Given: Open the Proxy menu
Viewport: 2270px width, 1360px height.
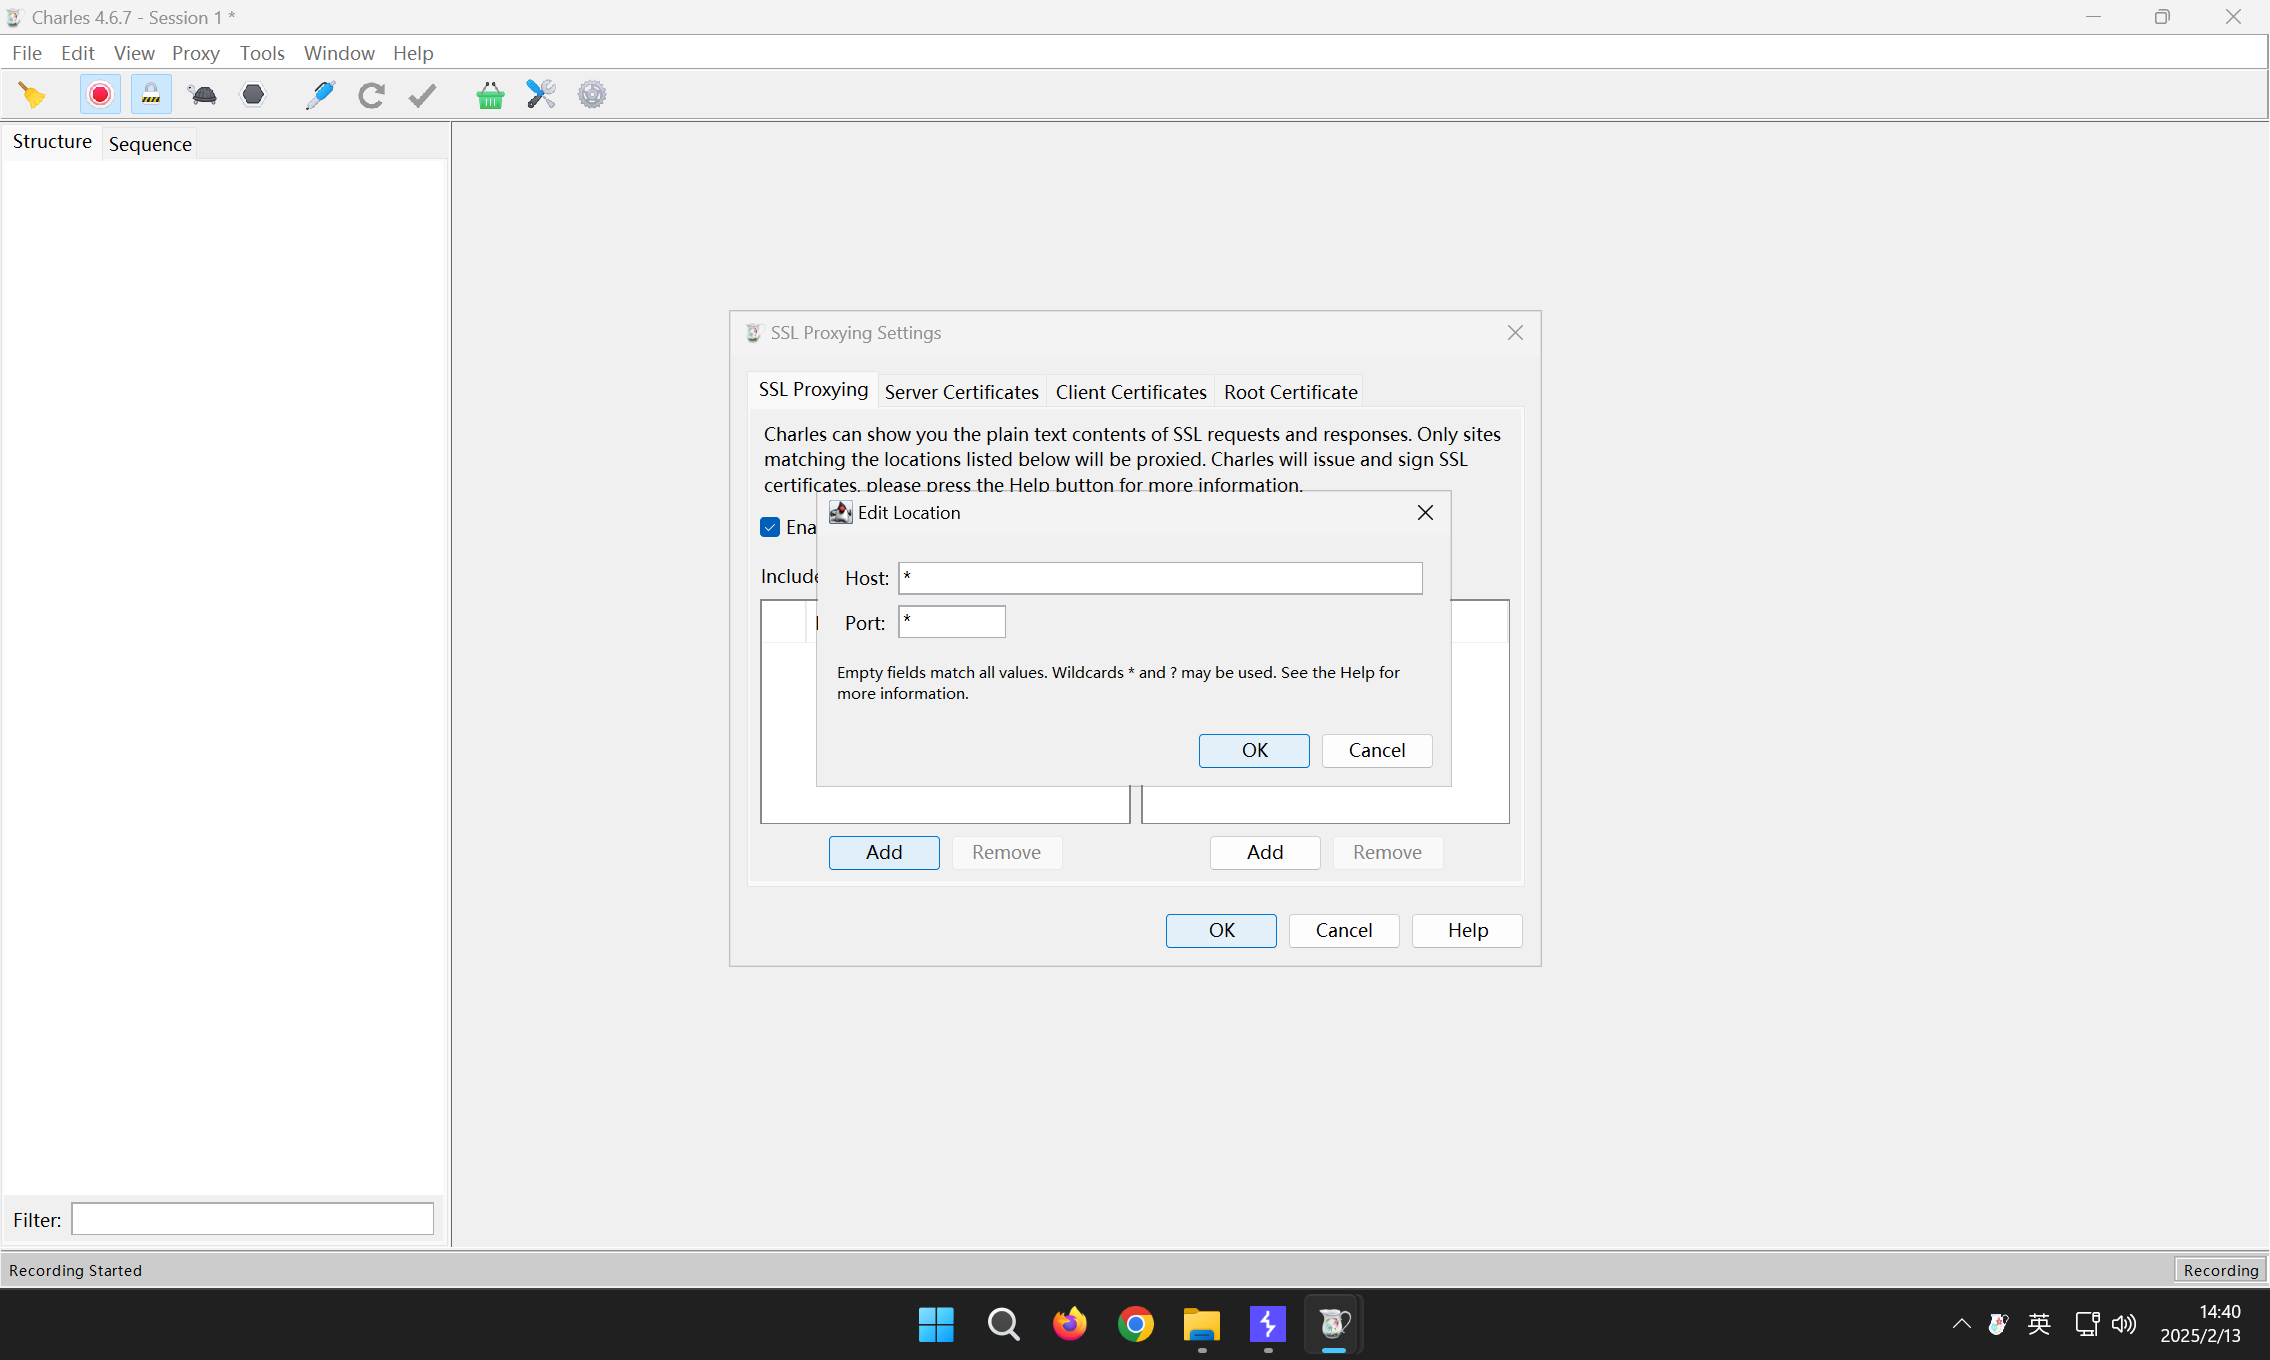Looking at the screenshot, I should coord(195,53).
